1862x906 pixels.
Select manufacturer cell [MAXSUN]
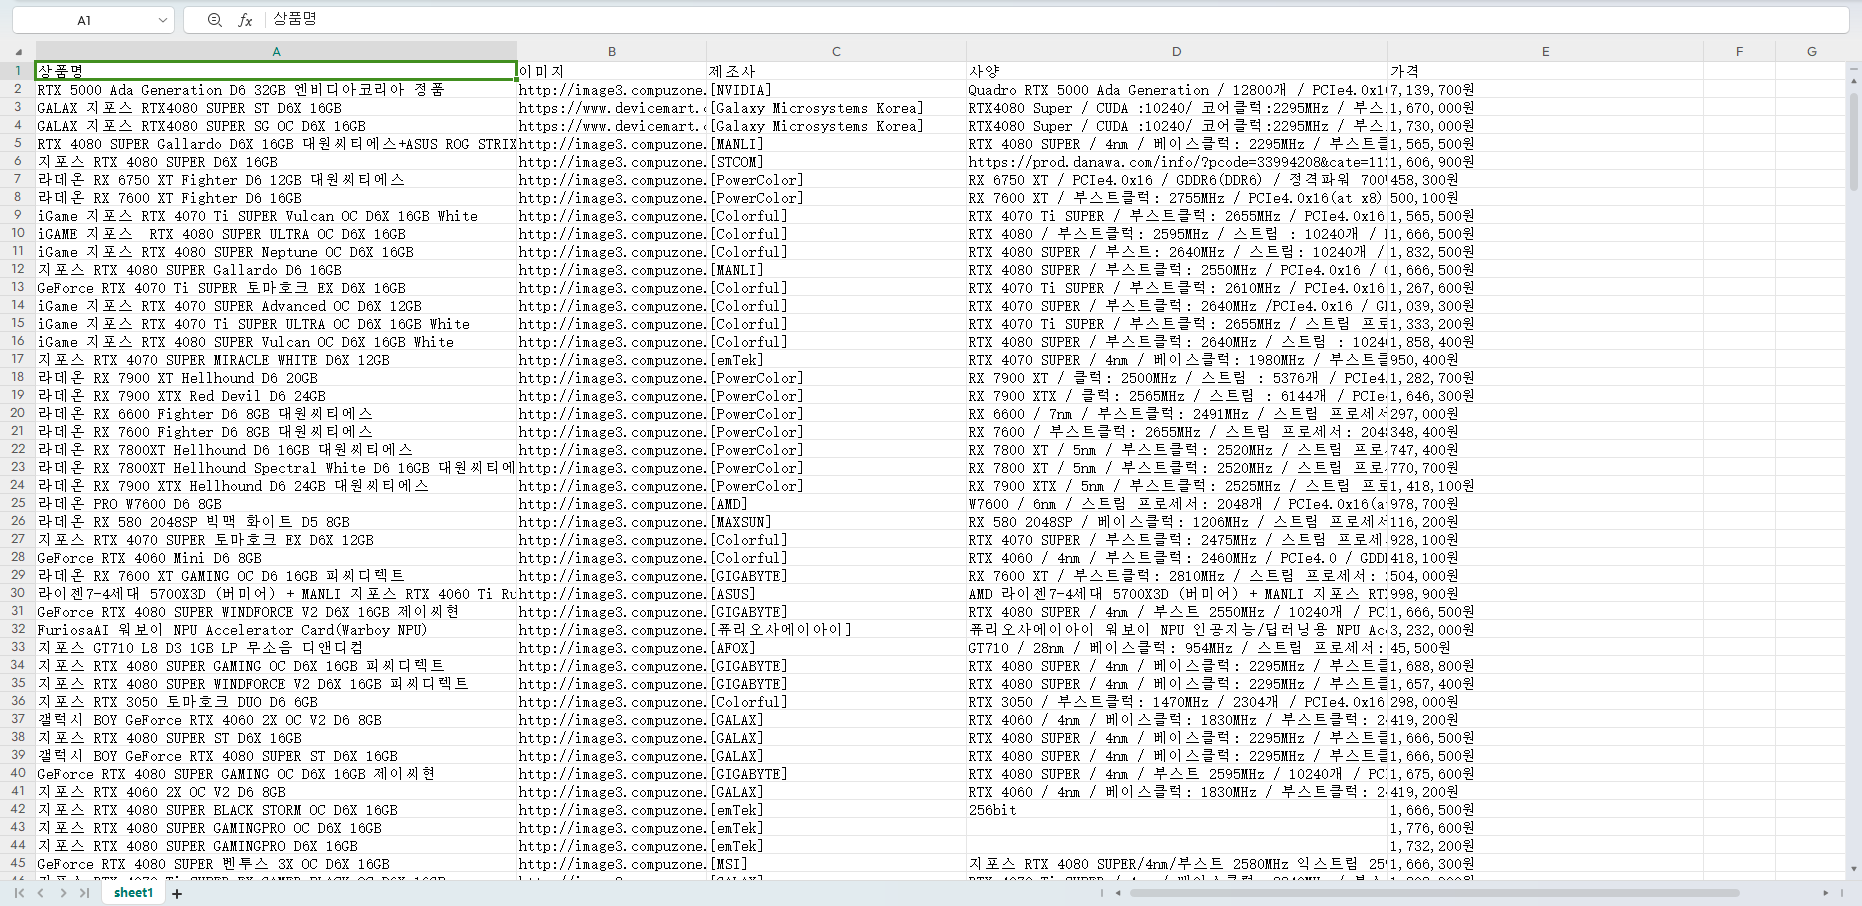click(x=836, y=521)
